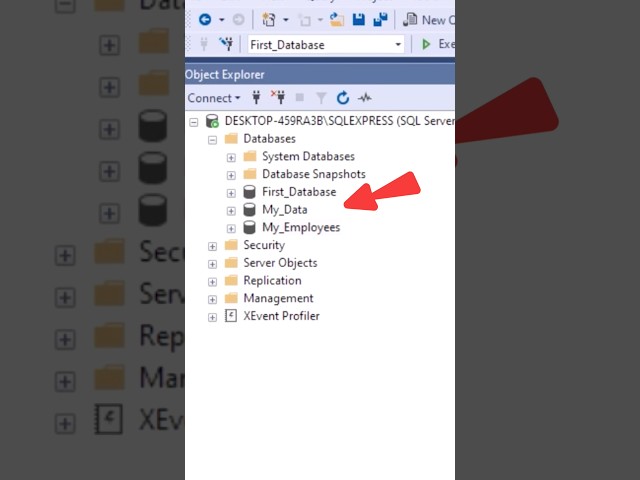Click the Management folder icon
The image size is (640, 480).
231,298
